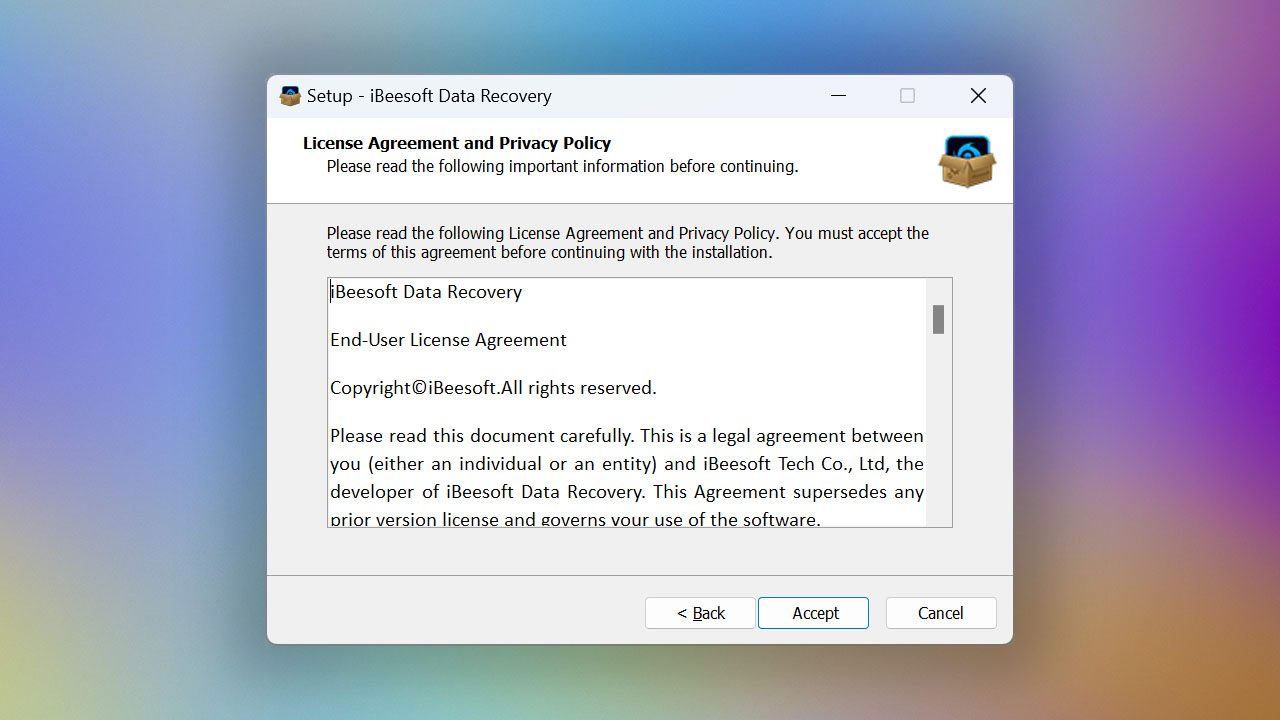Click the license text scrollbar thumb
Viewport: 1280px width, 720px height.
coord(938,319)
